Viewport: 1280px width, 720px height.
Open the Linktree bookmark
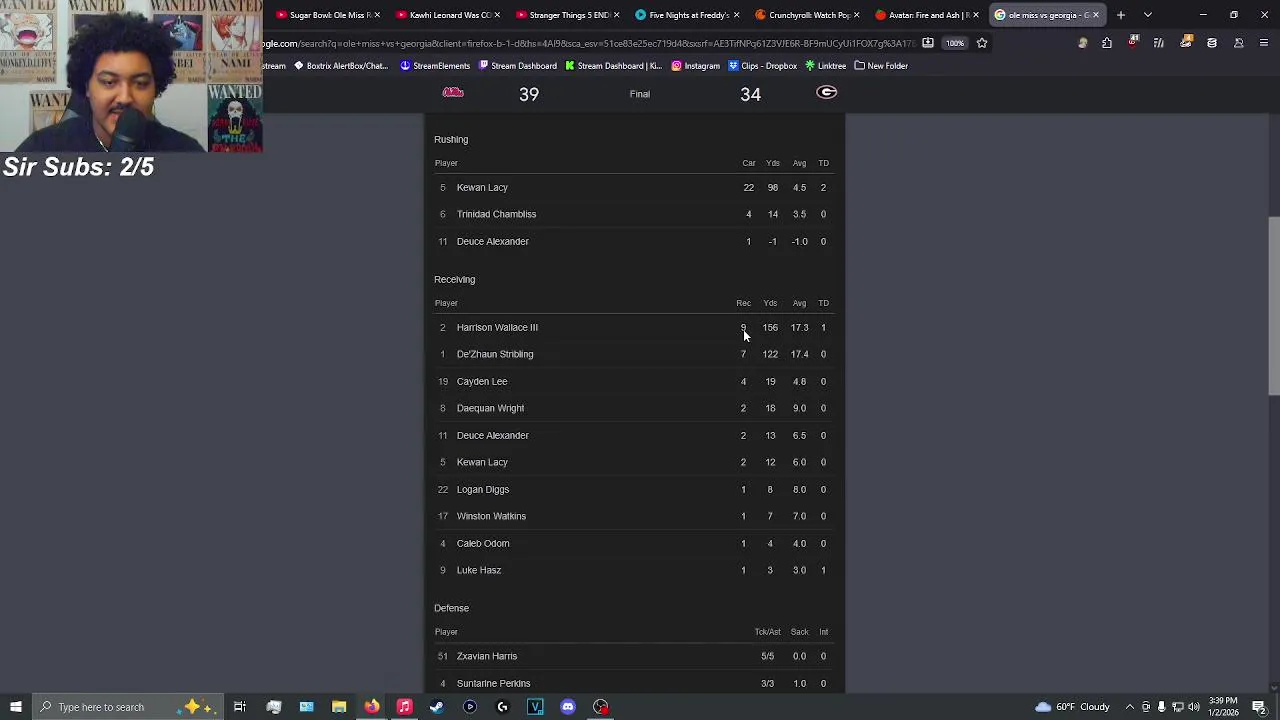(825, 66)
